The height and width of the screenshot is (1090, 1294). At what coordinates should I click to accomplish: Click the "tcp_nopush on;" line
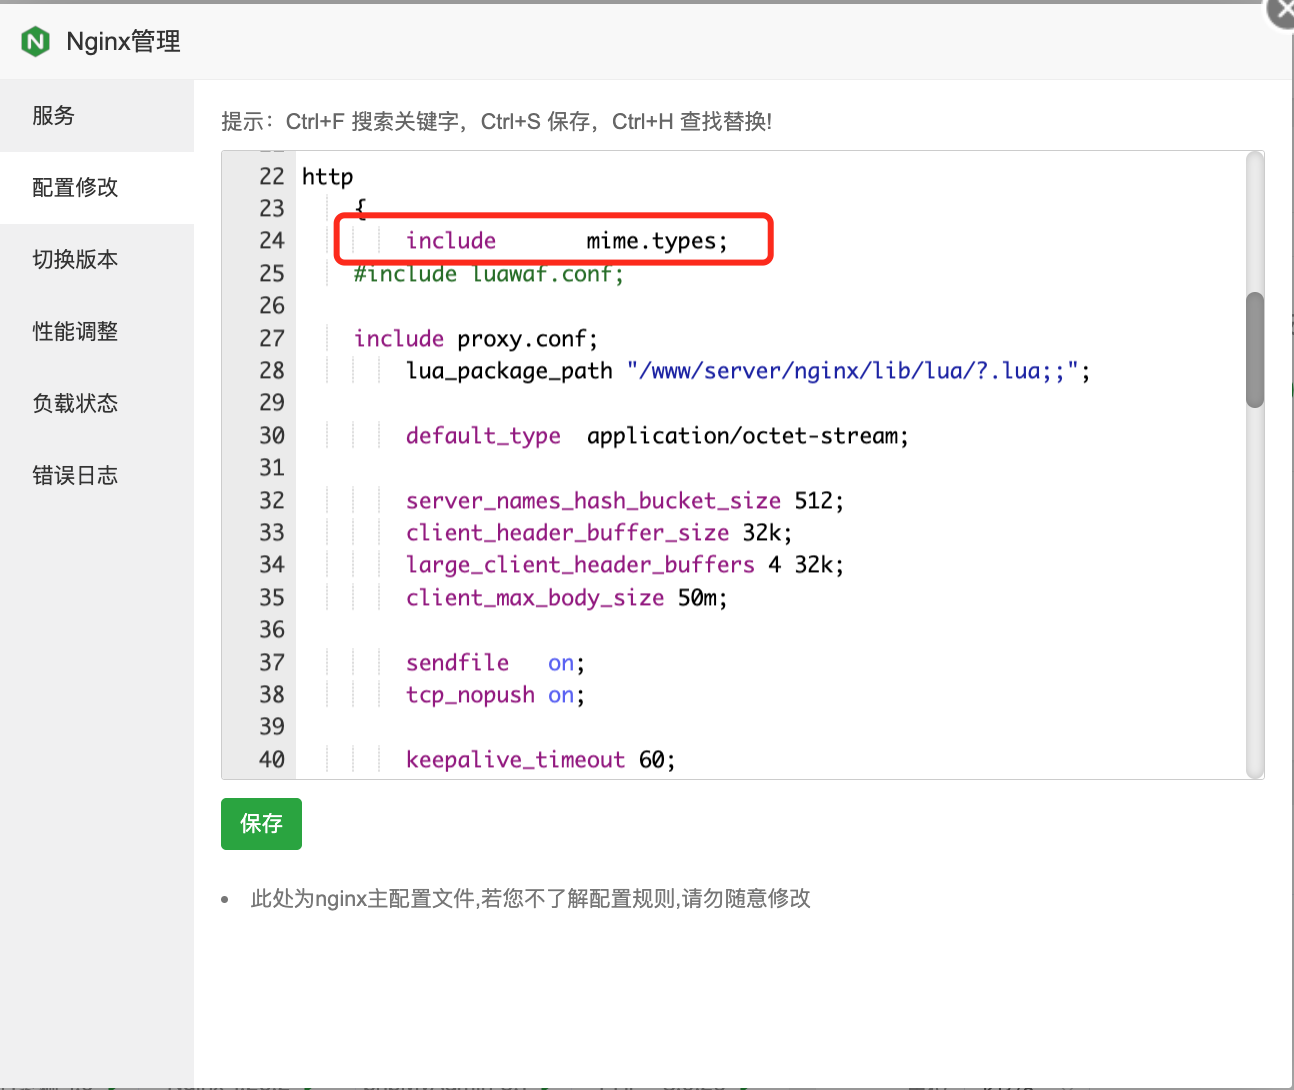(495, 695)
